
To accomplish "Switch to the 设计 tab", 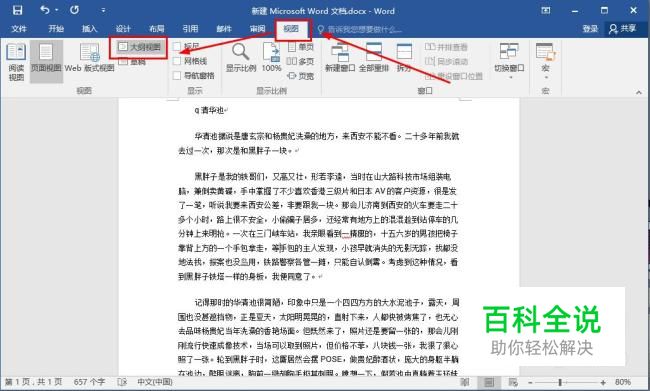I will pyautogui.click(x=123, y=29).
